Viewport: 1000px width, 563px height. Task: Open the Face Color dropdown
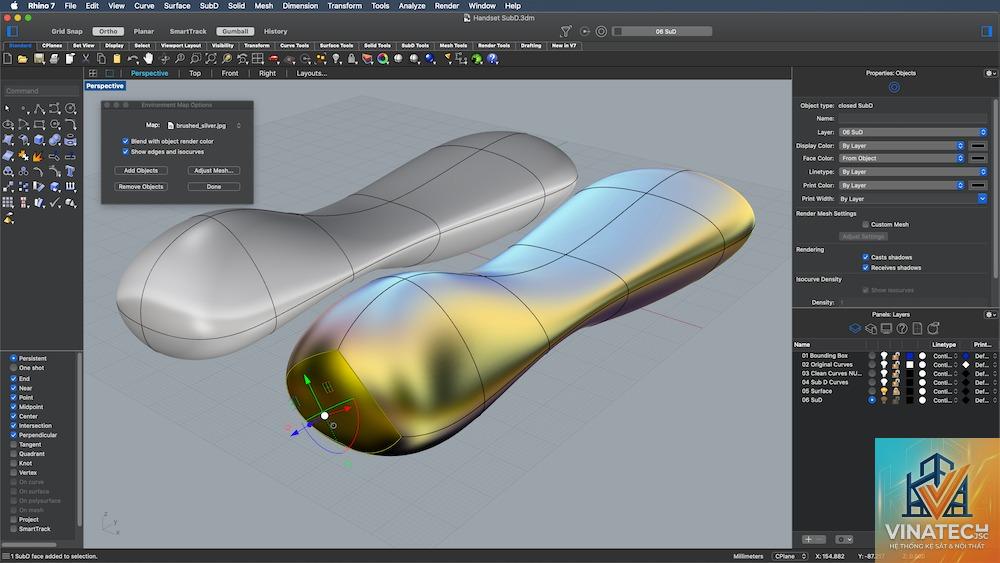pyautogui.click(x=901, y=158)
